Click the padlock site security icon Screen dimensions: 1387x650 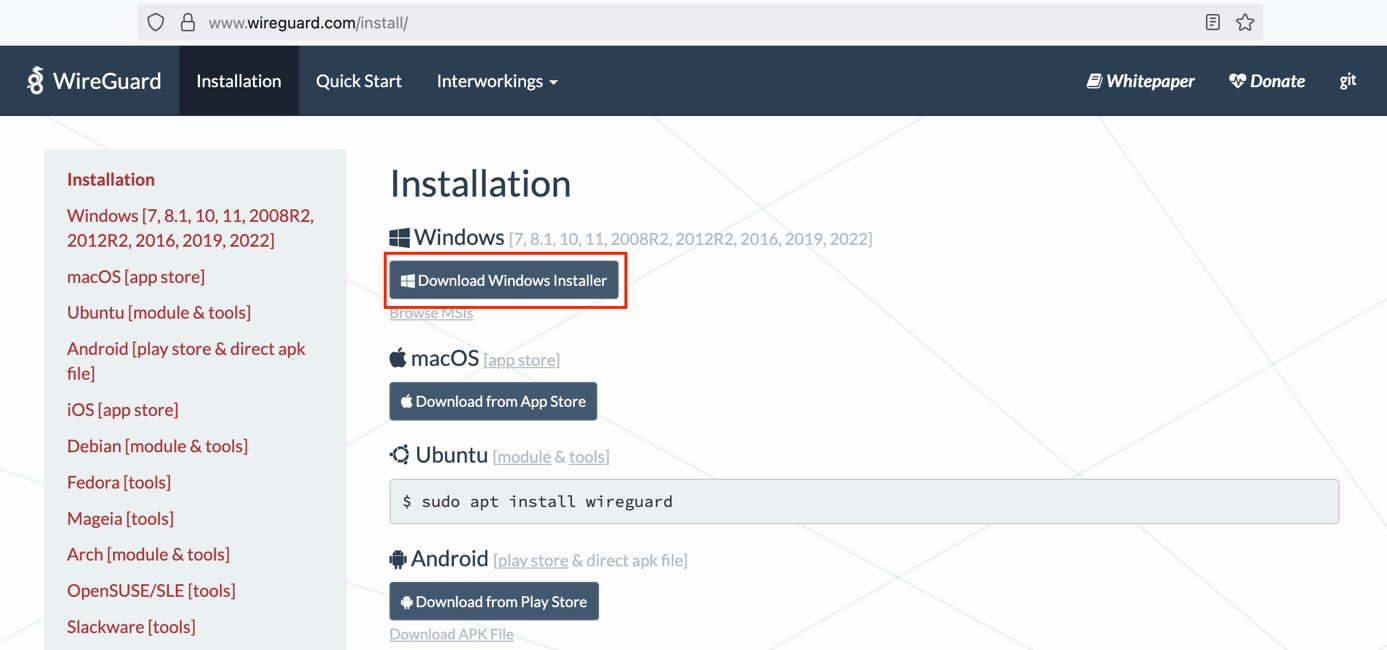click(x=188, y=22)
